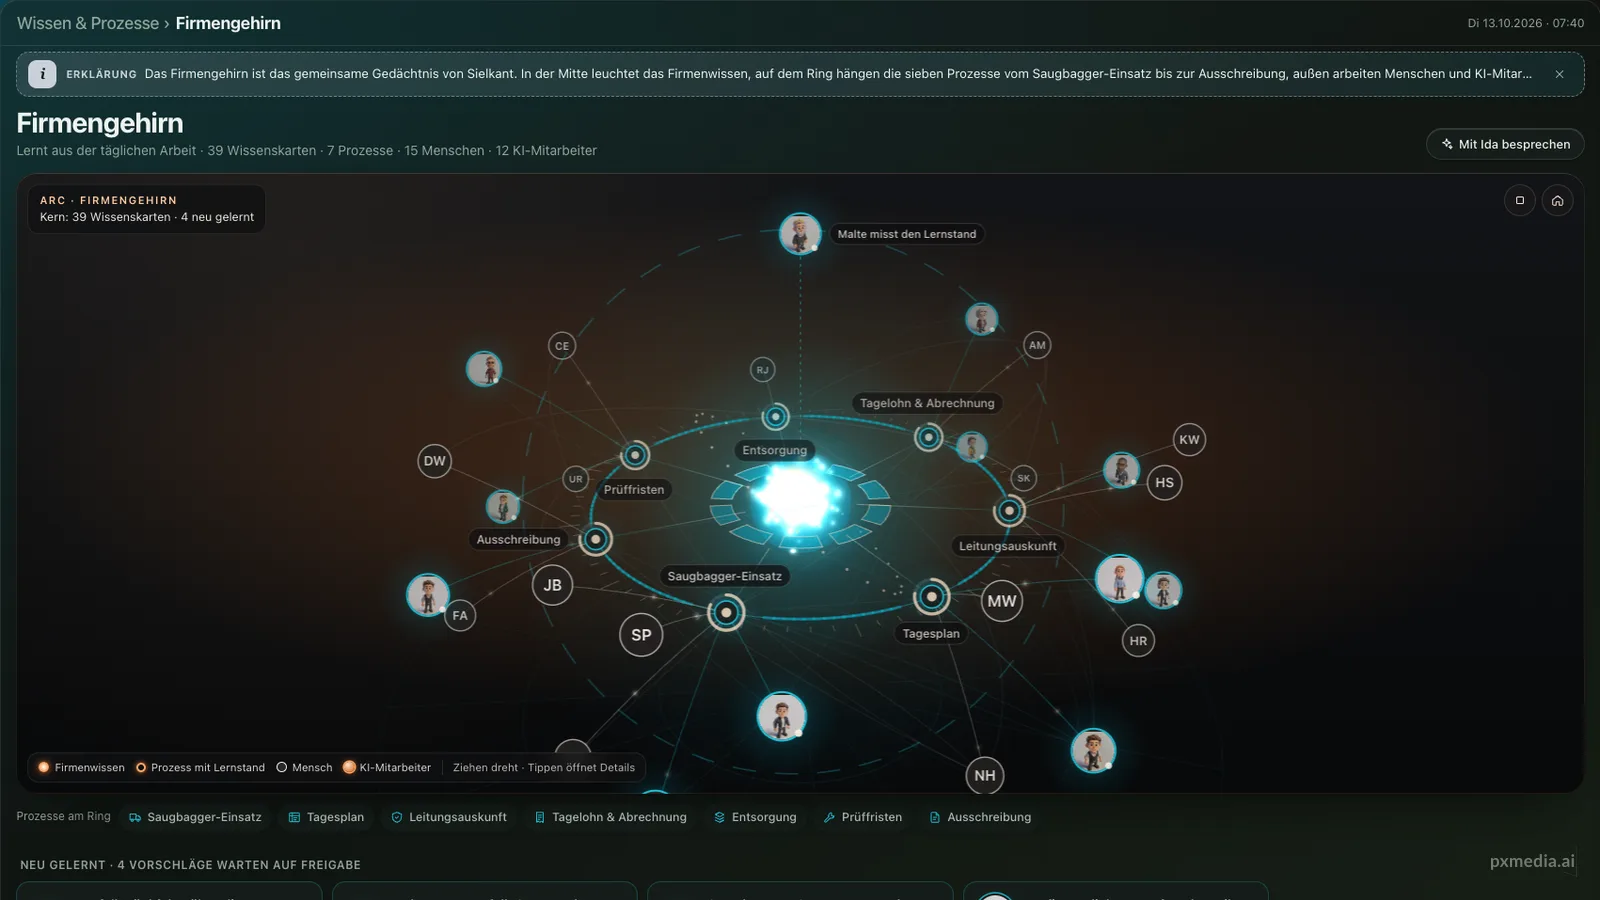This screenshot has width=1600, height=900.
Task: Click the bottom center KI-Mitarbeiter avatar
Action: pyautogui.click(x=781, y=716)
